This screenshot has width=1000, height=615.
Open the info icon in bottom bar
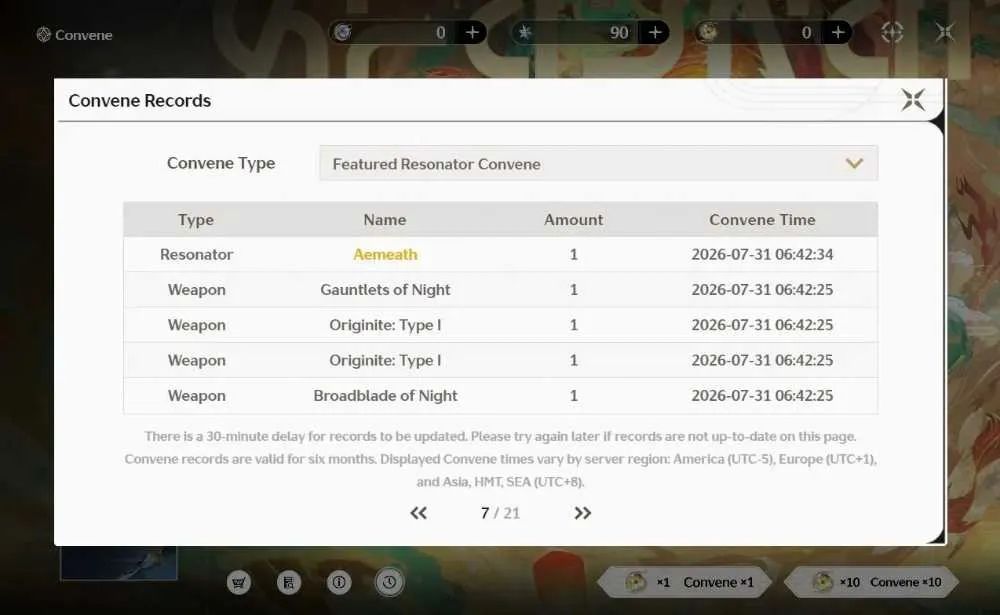coord(339,582)
